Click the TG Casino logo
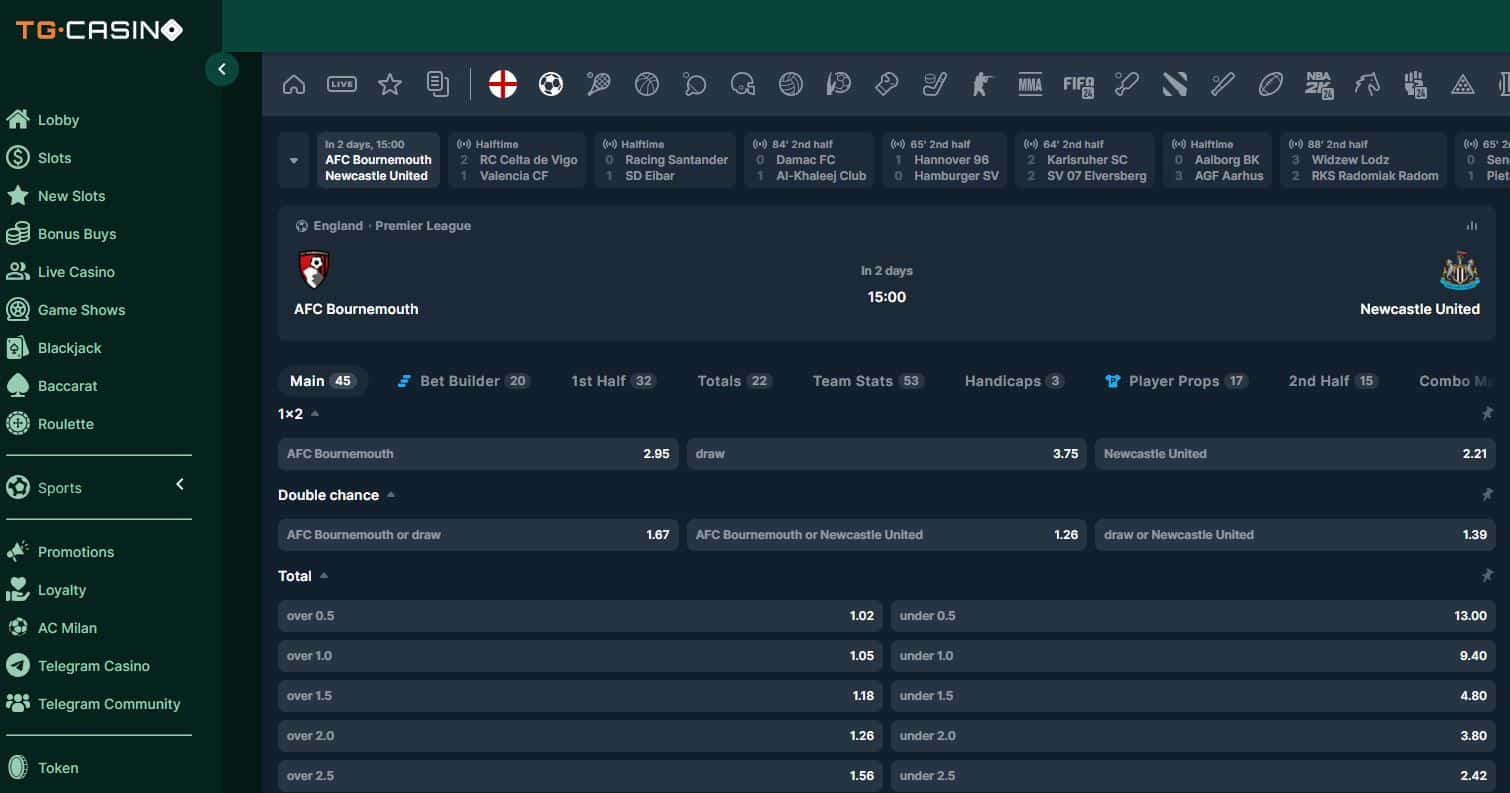Screen dimensions: 1510x793 click(99, 30)
